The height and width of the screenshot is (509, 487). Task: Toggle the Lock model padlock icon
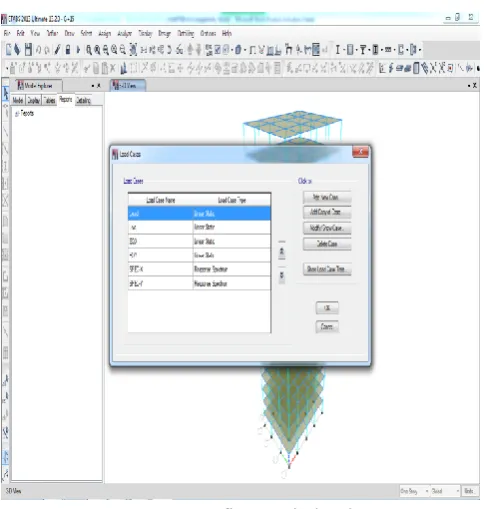pyautogui.click(x=68, y=50)
